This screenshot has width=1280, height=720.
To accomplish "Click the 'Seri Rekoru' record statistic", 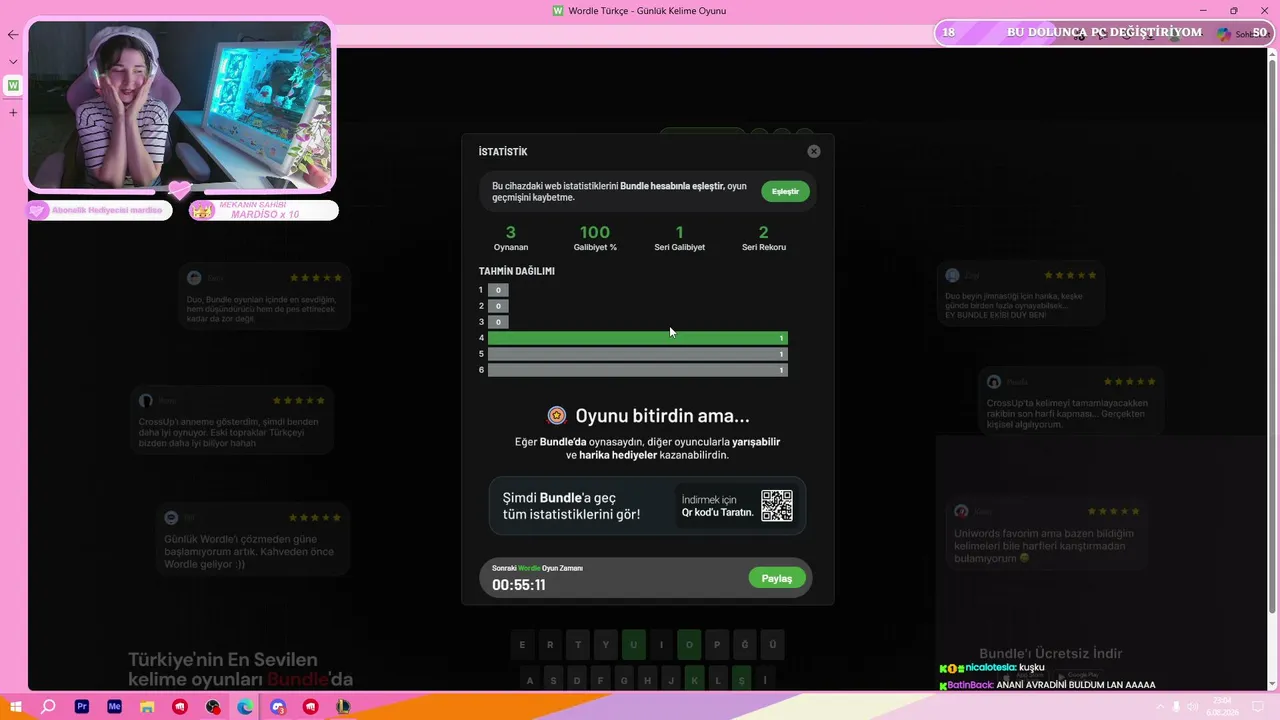I will coord(764,238).
